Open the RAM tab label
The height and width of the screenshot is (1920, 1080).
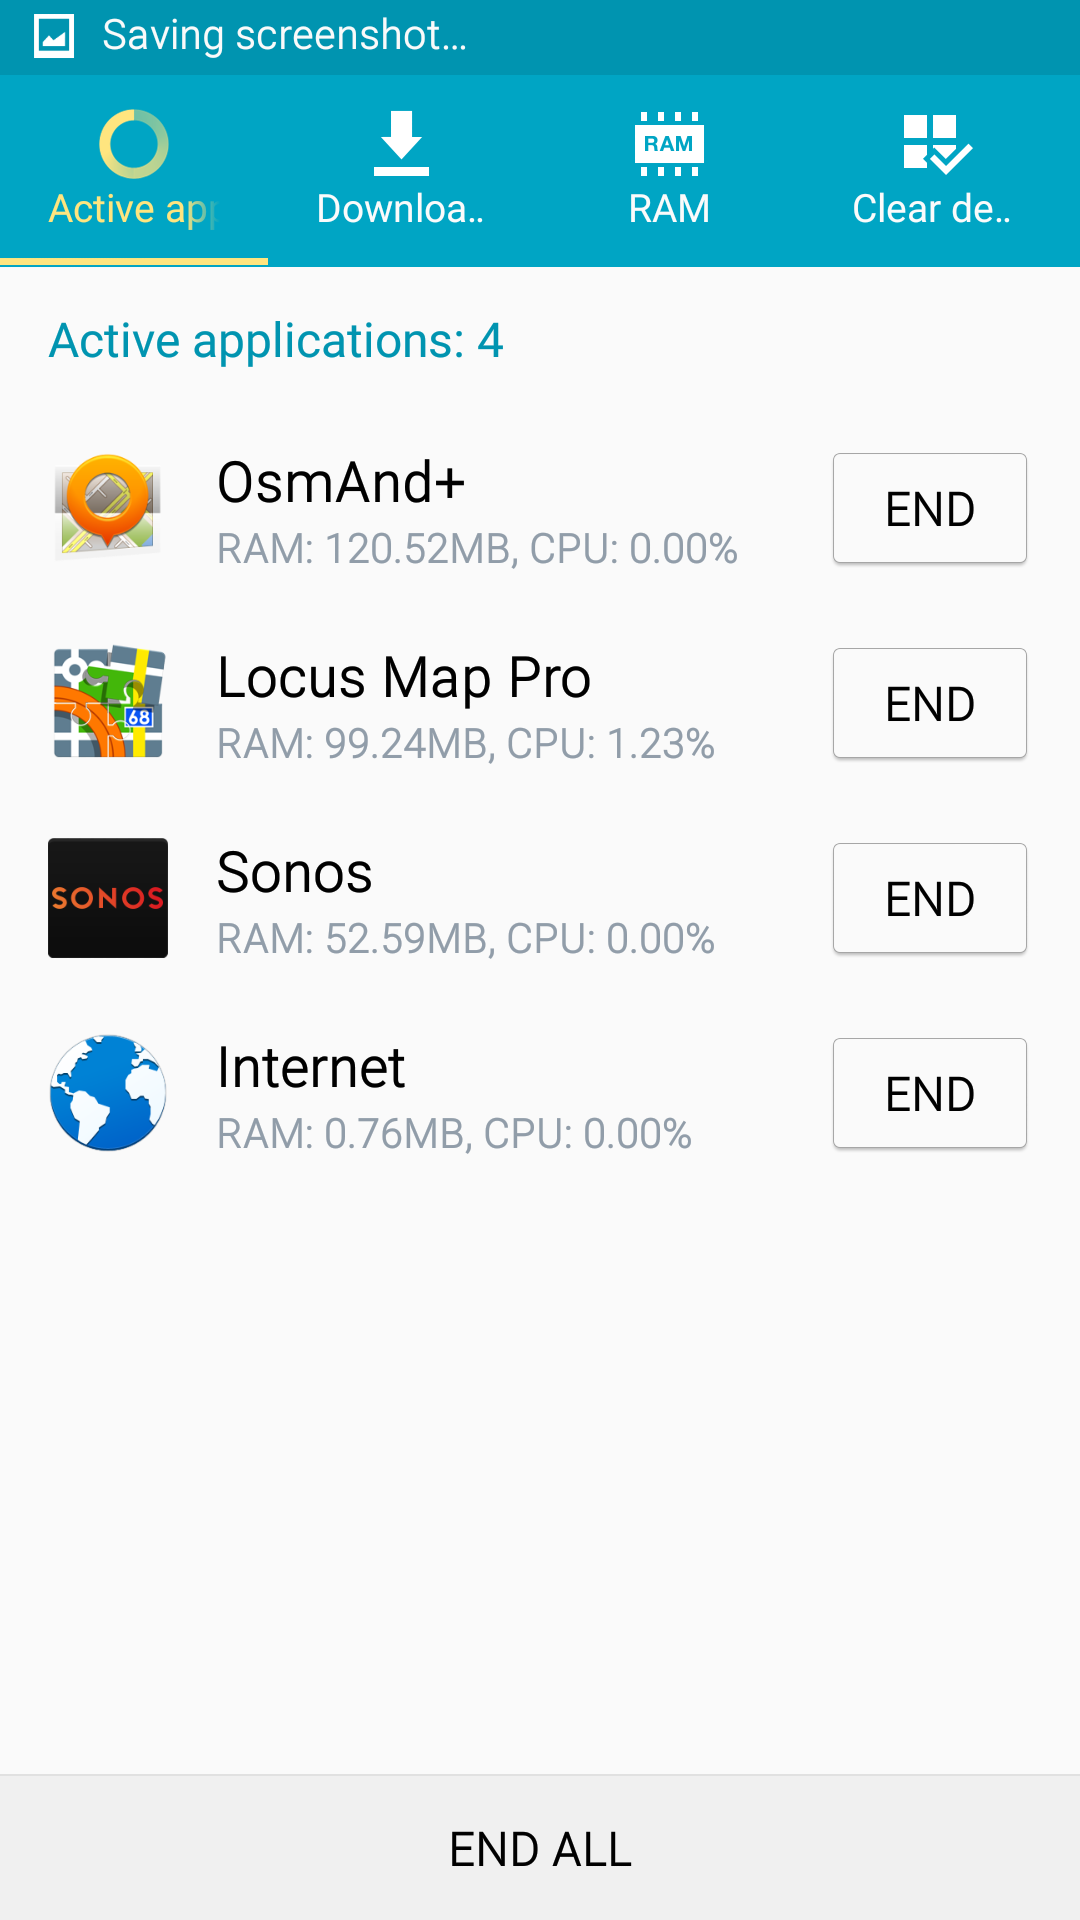[x=669, y=209]
